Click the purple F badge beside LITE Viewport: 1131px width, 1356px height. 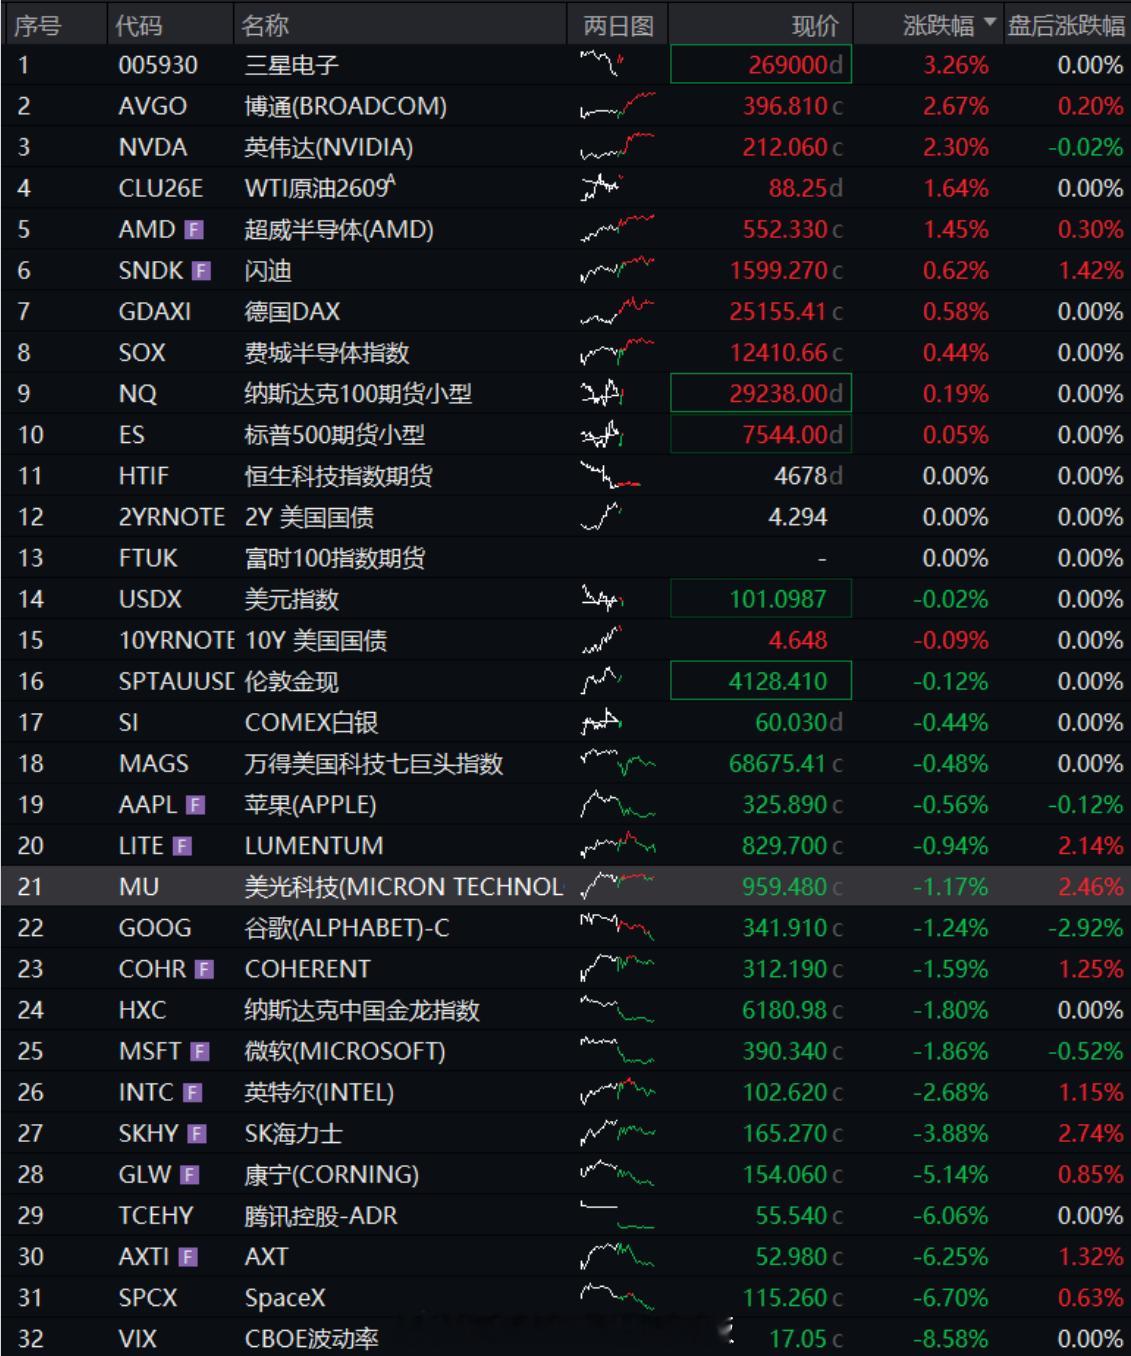[181, 846]
